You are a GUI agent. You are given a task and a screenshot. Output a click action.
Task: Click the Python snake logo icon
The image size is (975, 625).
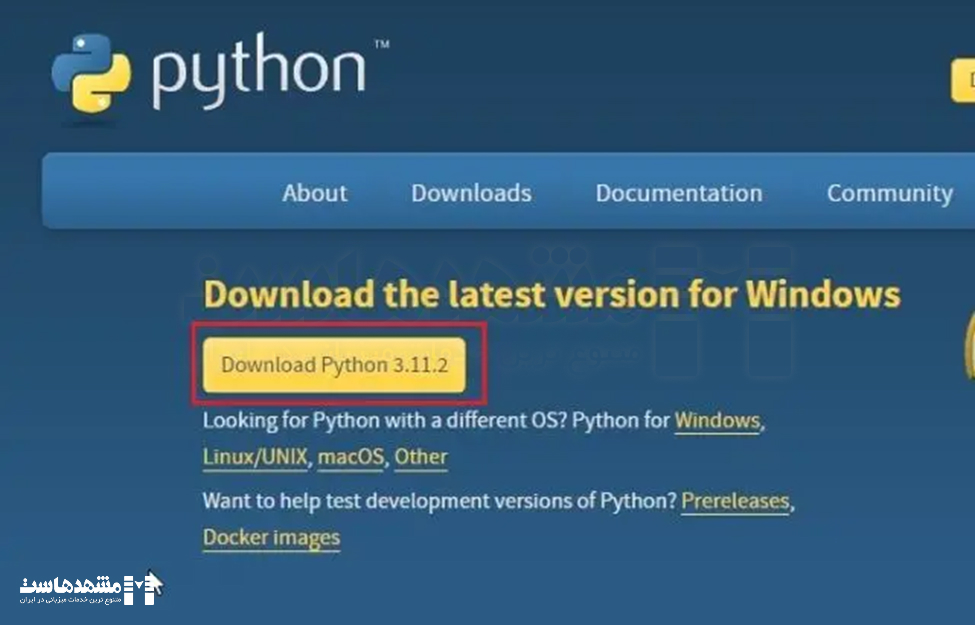coord(91,73)
